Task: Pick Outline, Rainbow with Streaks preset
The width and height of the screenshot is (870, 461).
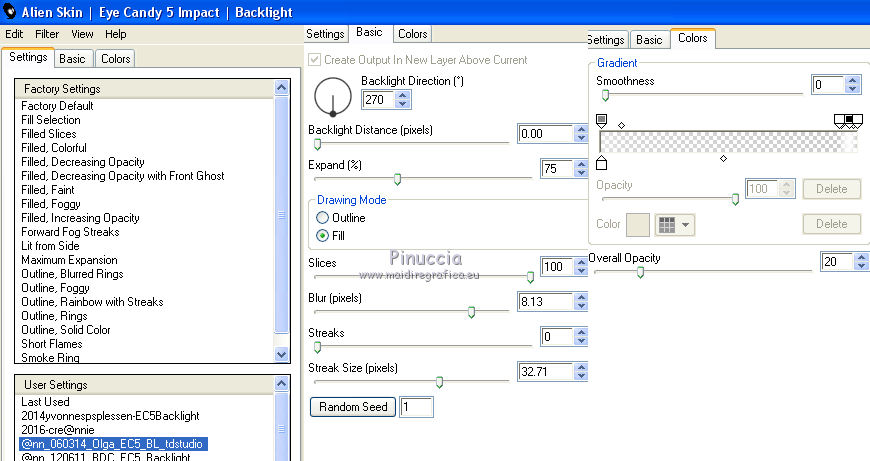Action: 92,302
